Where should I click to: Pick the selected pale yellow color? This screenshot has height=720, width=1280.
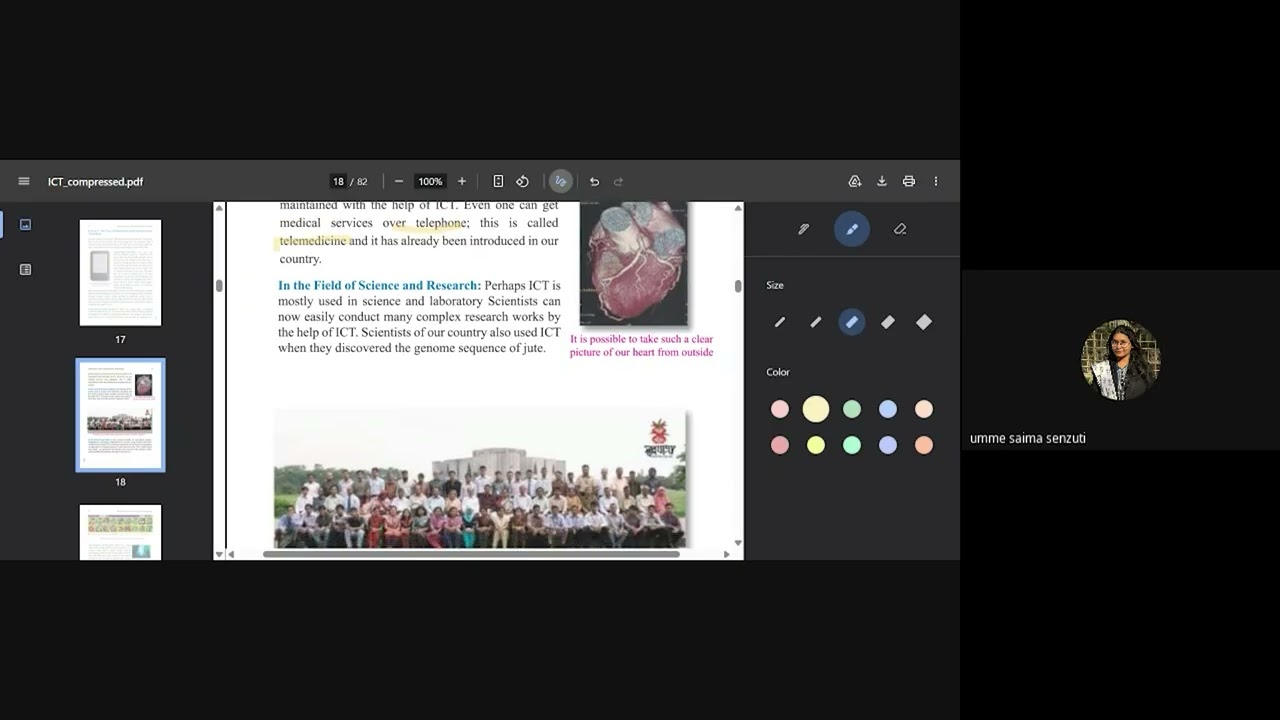pos(816,409)
